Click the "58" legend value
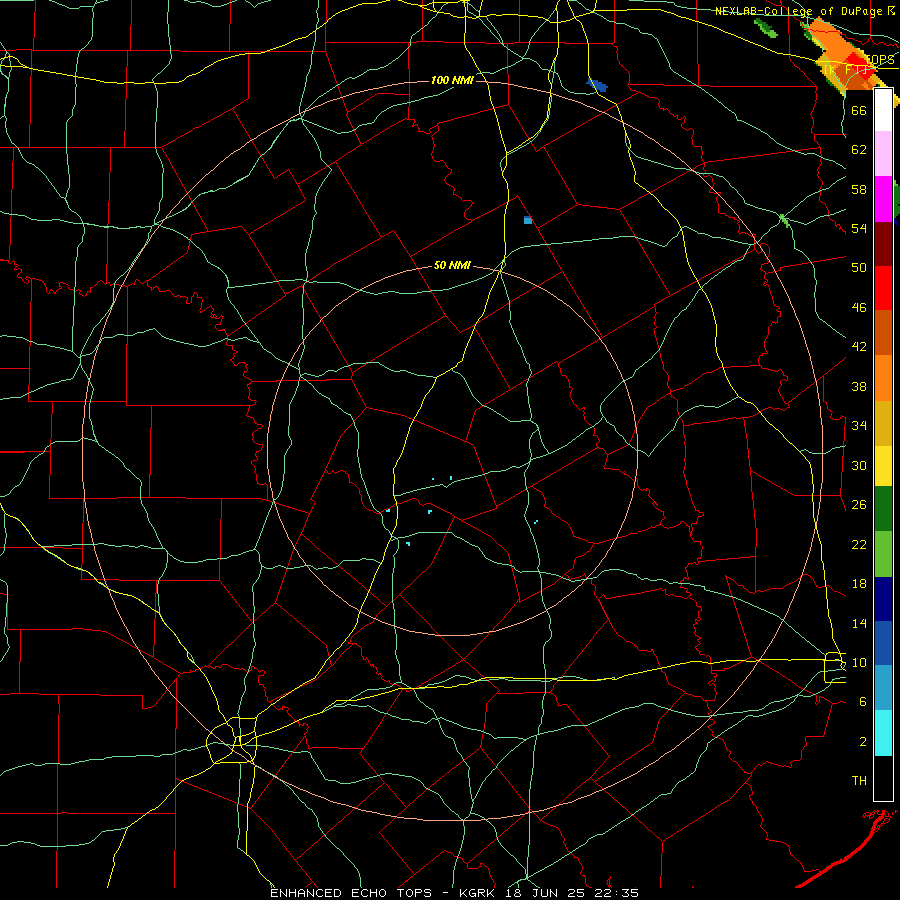Screen dimensions: 900x900 click(x=859, y=189)
